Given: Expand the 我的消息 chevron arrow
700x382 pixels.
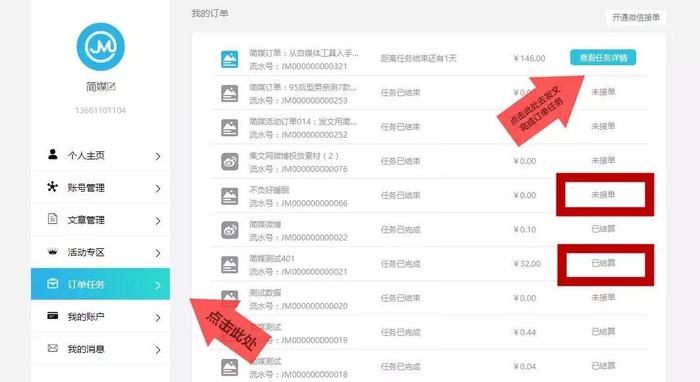Looking at the screenshot, I should 158,350.
